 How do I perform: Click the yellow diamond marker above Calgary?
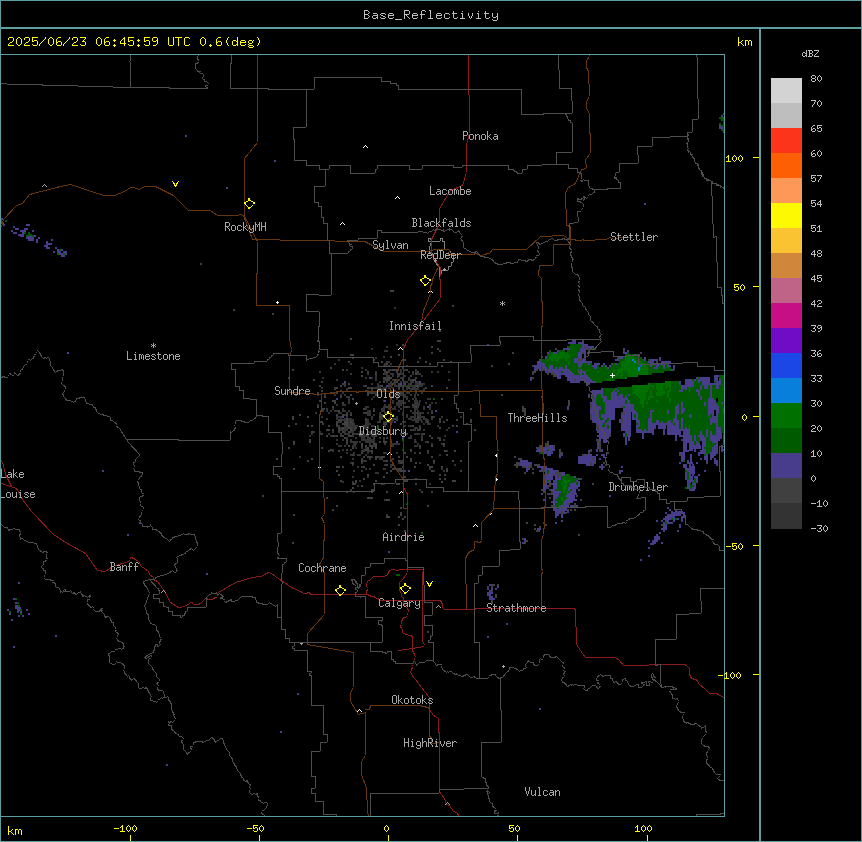click(405, 589)
